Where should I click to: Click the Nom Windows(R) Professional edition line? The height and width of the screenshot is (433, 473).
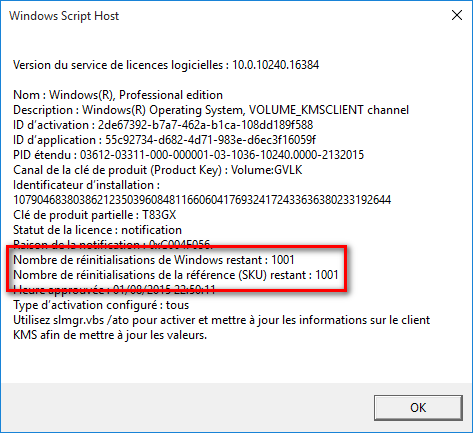118,95
